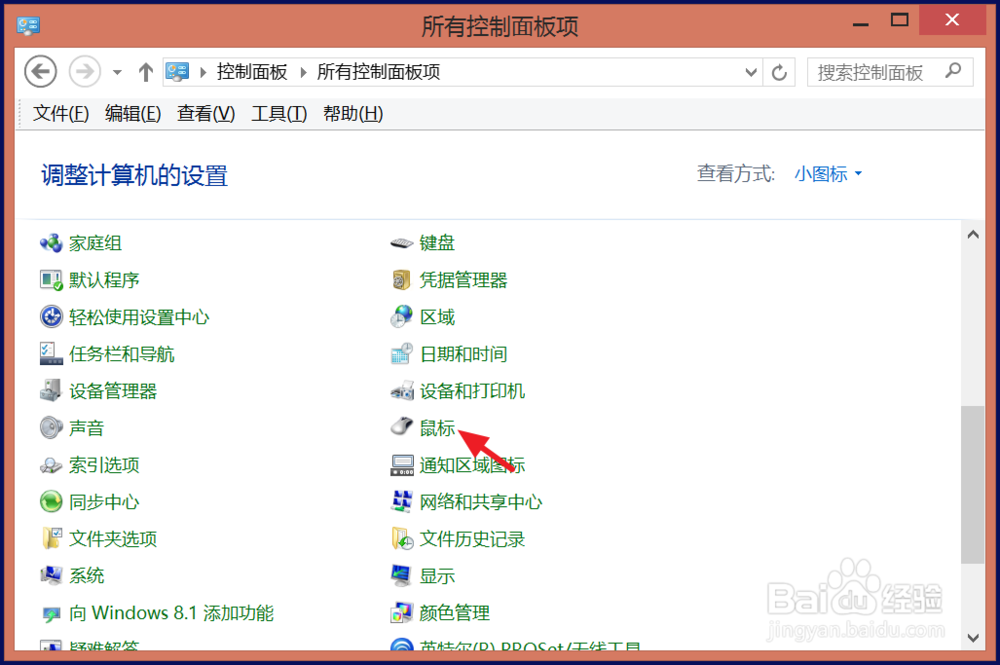Go back with the Back button
The width and height of the screenshot is (1000, 665).
(41, 71)
